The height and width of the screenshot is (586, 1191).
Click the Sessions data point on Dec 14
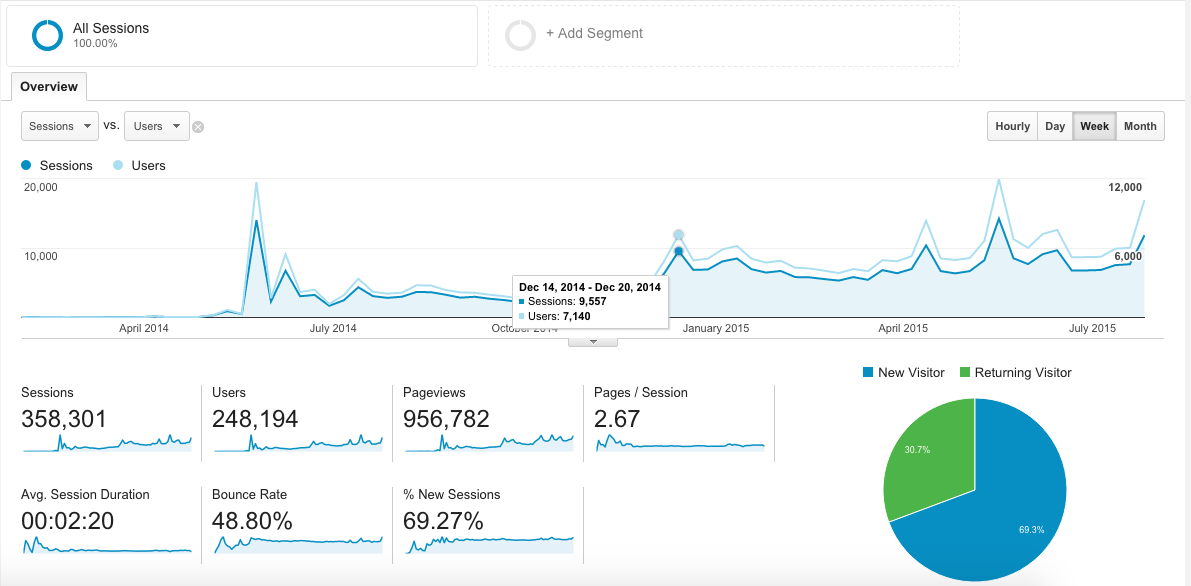pyautogui.click(x=679, y=251)
